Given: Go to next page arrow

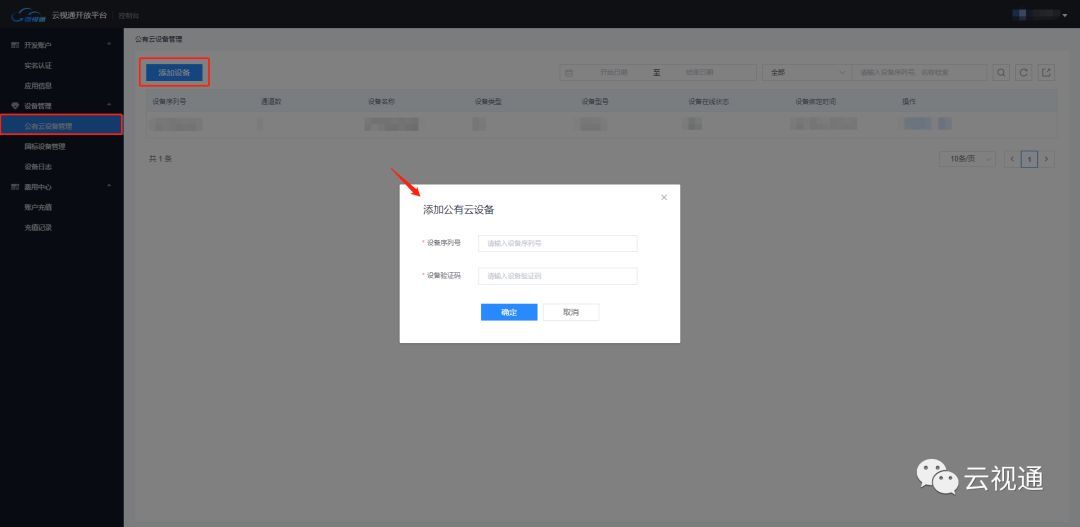Looking at the screenshot, I should point(1047,159).
